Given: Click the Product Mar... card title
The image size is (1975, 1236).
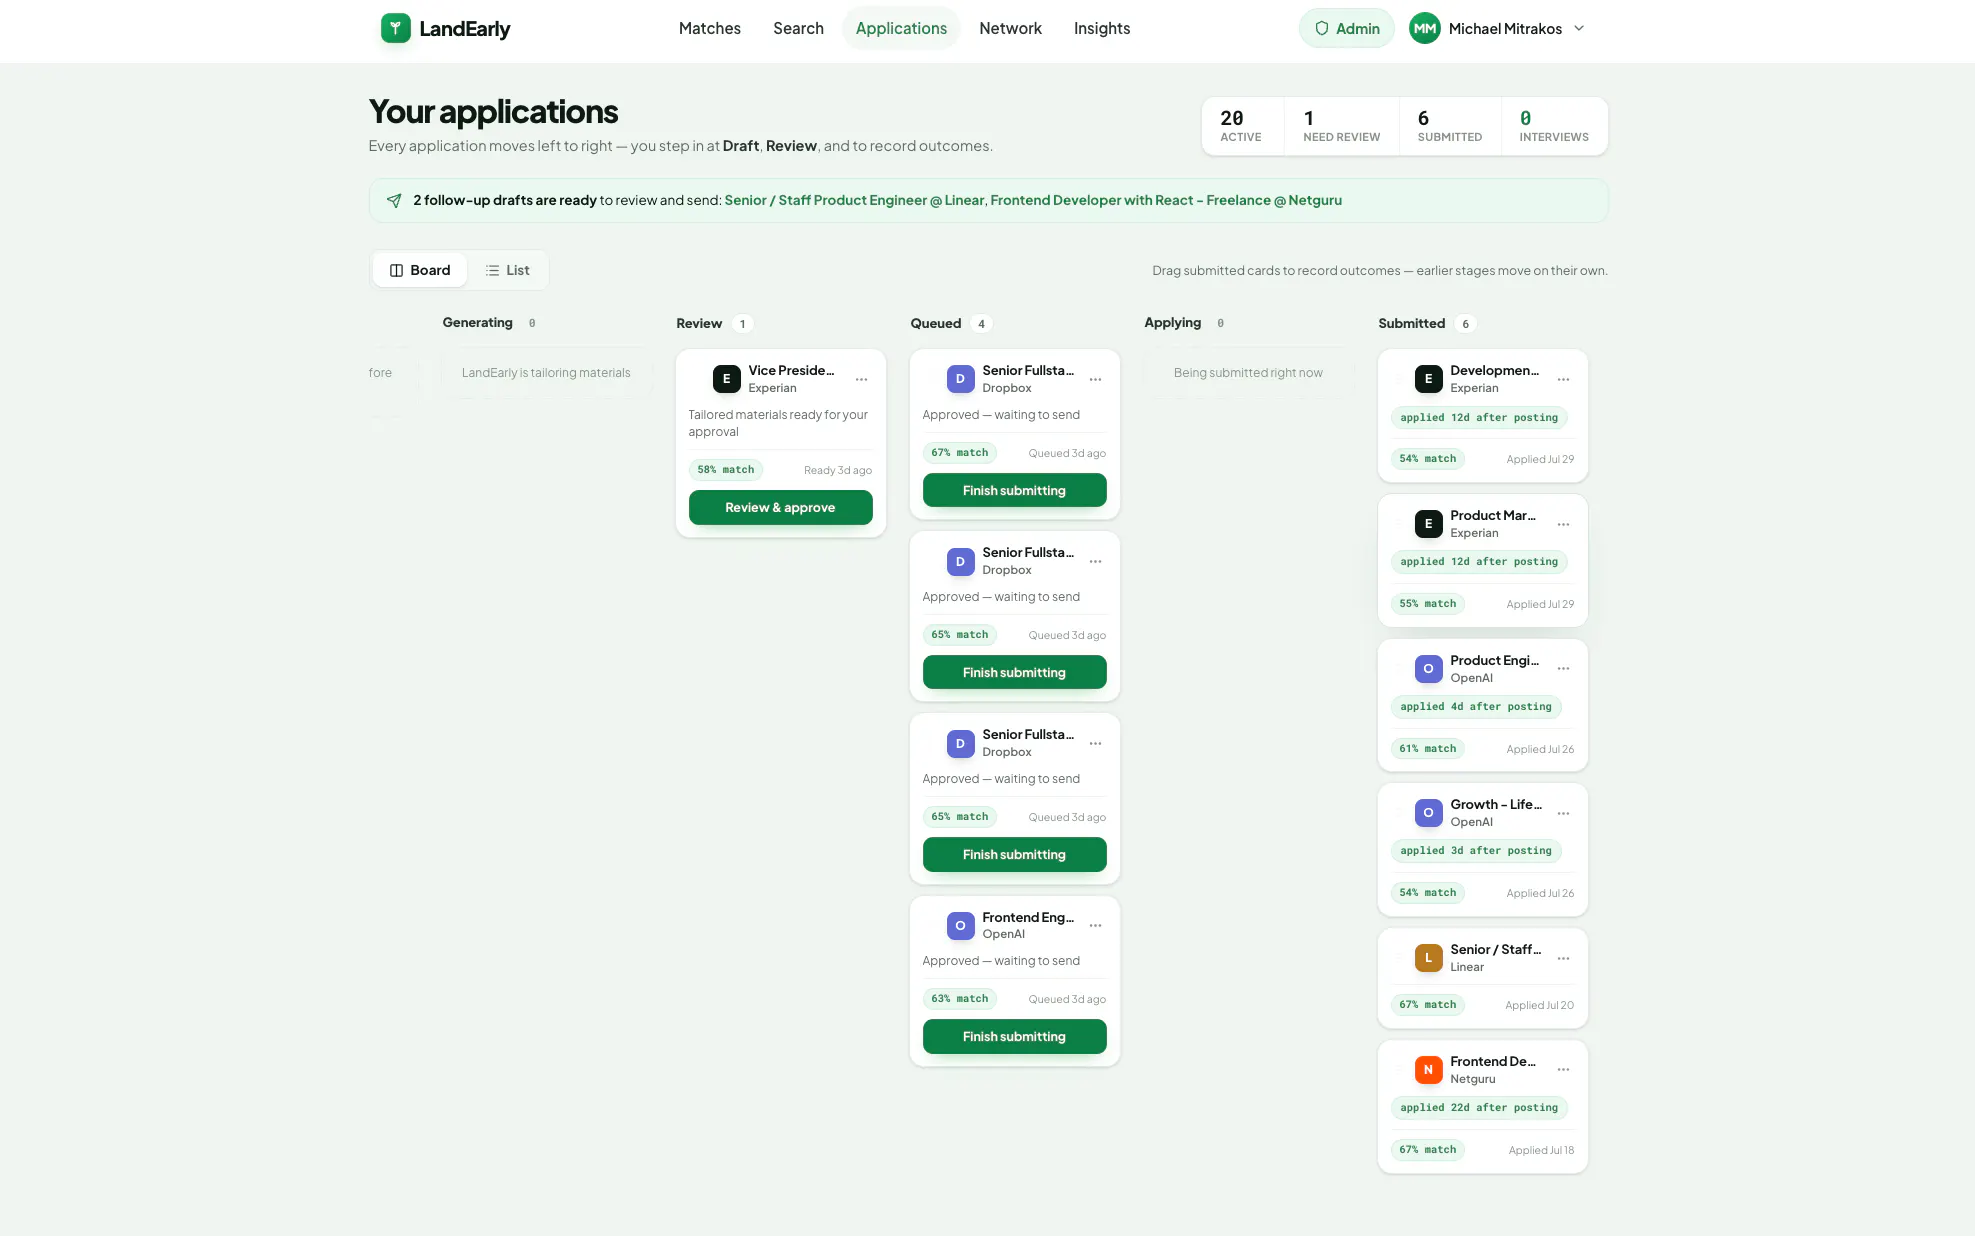Looking at the screenshot, I should (x=1492, y=515).
